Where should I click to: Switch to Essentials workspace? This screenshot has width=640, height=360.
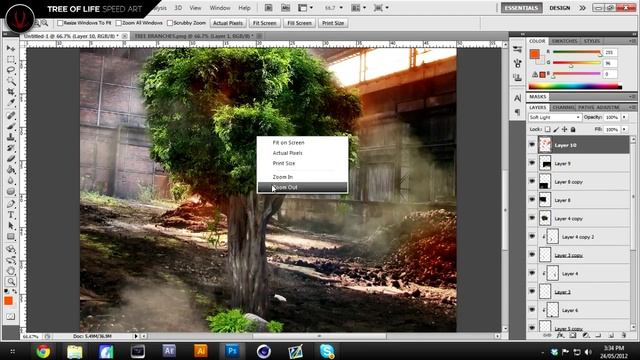(x=522, y=8)
